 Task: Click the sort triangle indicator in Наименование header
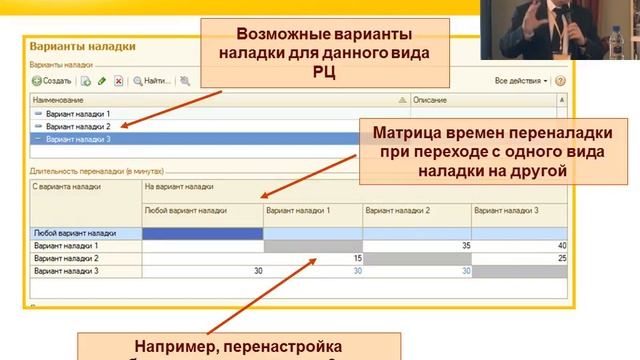click(402, 100)
